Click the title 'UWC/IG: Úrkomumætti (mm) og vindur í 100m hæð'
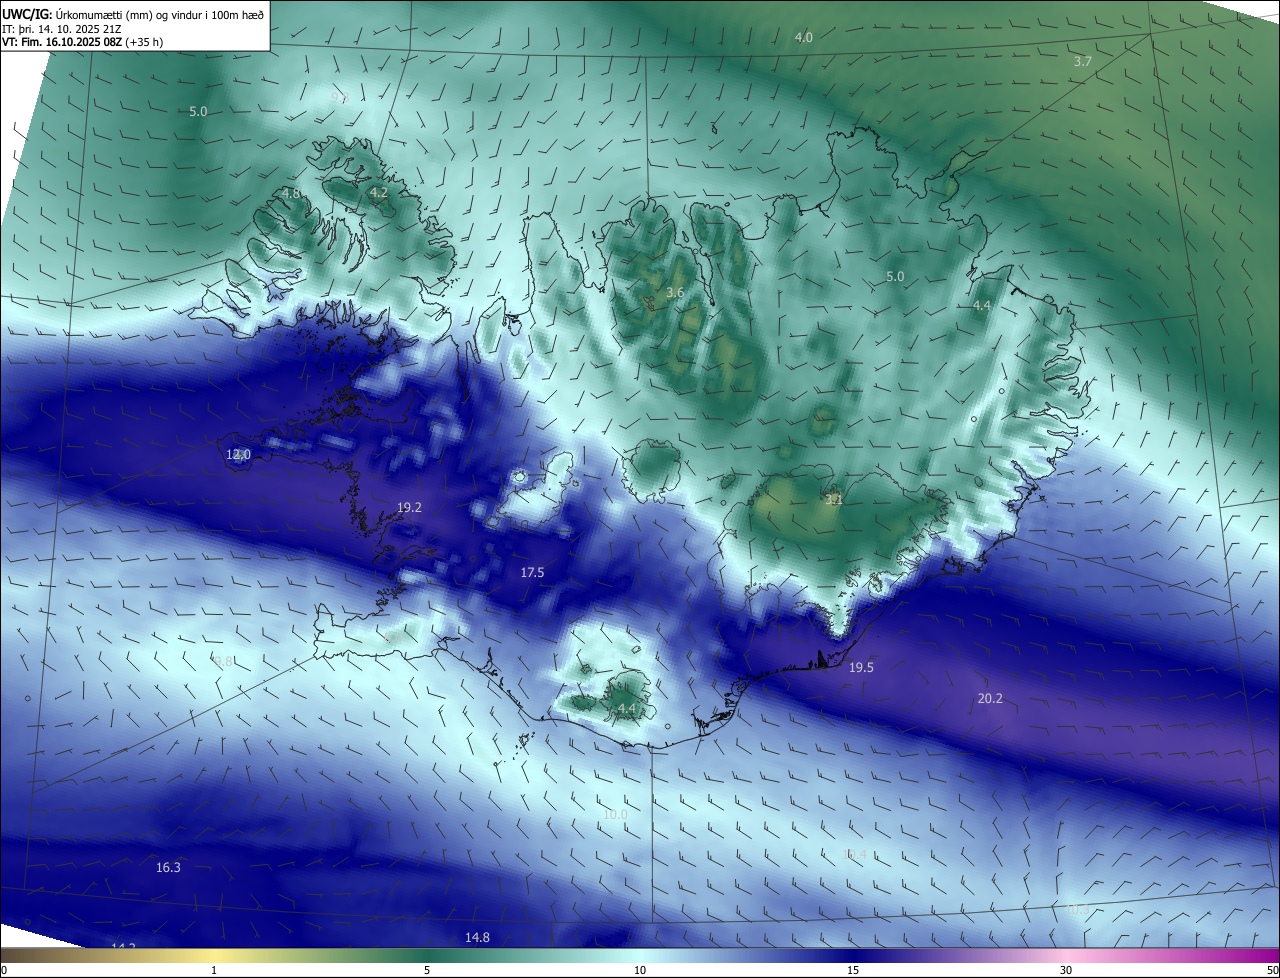 click(x=133, y=14)
